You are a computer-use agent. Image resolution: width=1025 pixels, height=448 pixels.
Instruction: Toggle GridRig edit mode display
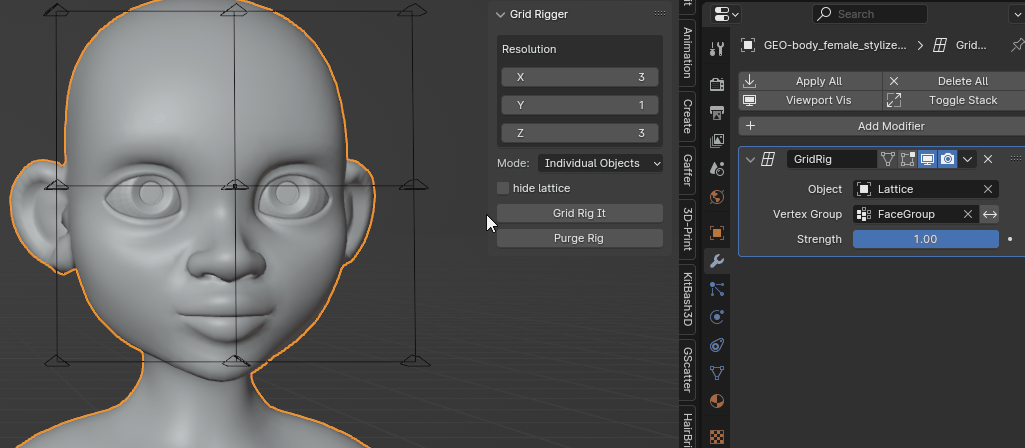[x=907, y=159]
